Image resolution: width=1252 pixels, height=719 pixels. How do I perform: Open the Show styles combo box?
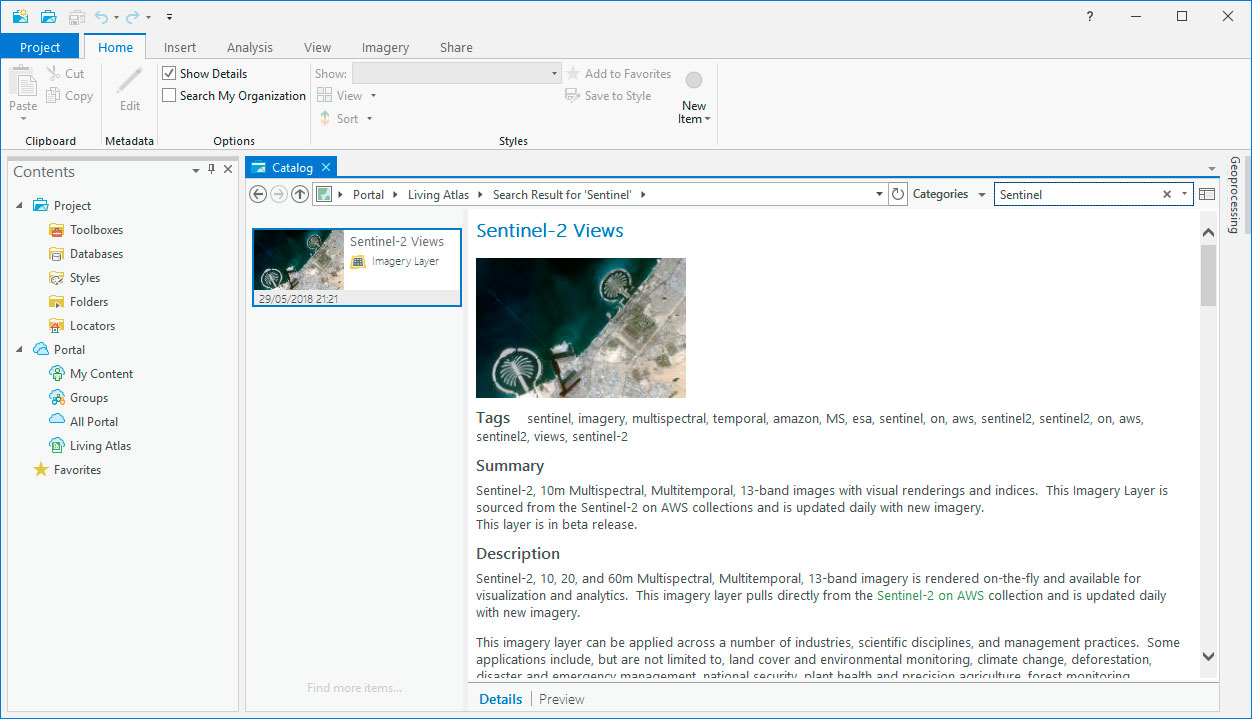tap(457, 74)
